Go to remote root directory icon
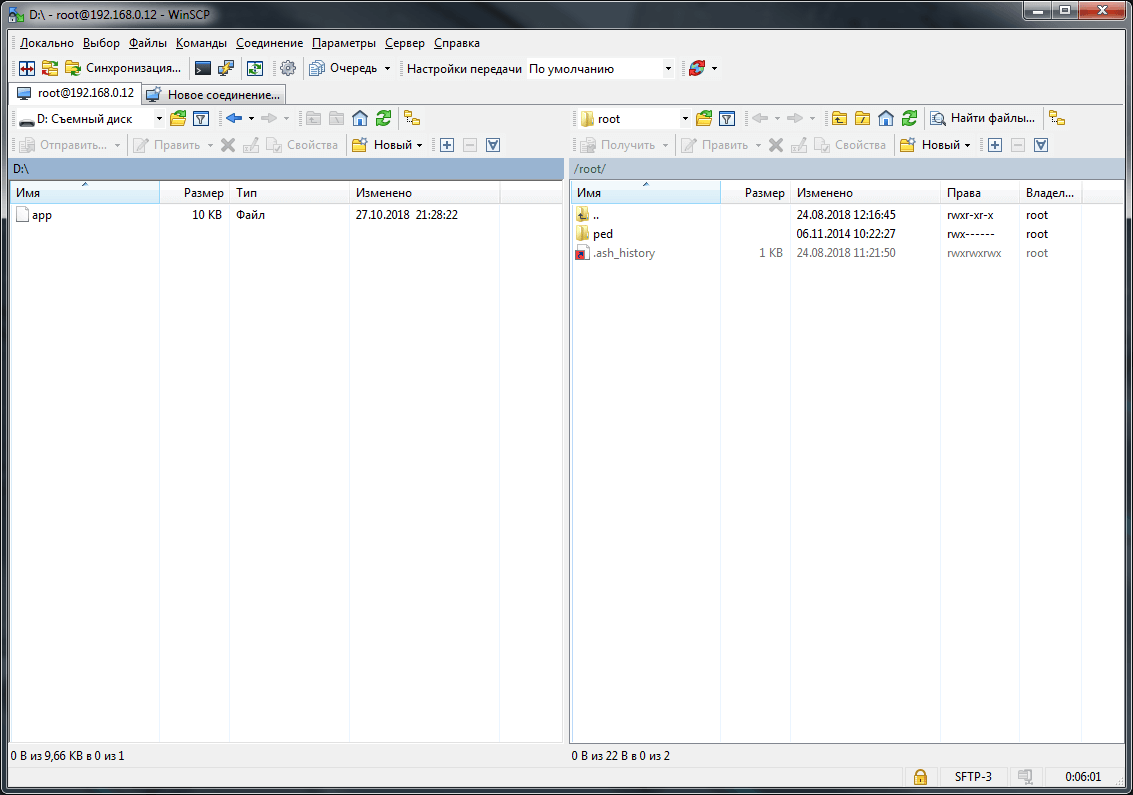Viewport: 1133px width, 795px height. (862, 119)
